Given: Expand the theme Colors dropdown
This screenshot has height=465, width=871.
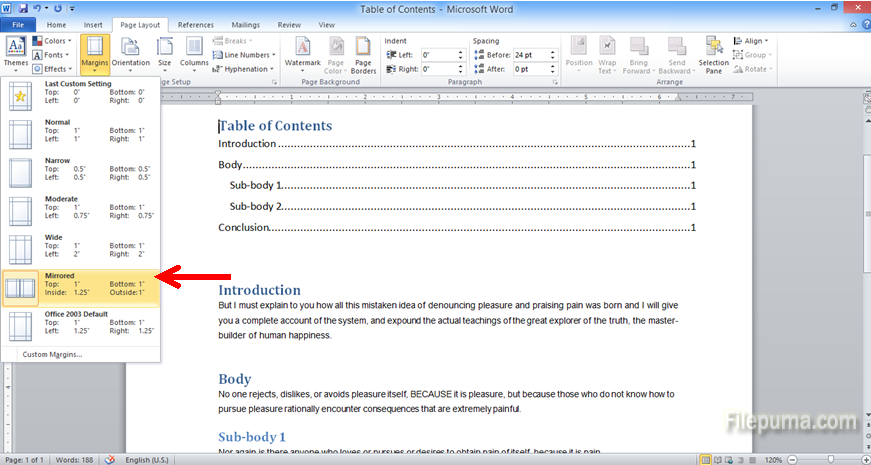Looking at the screenshot, I should click(54, 41).
